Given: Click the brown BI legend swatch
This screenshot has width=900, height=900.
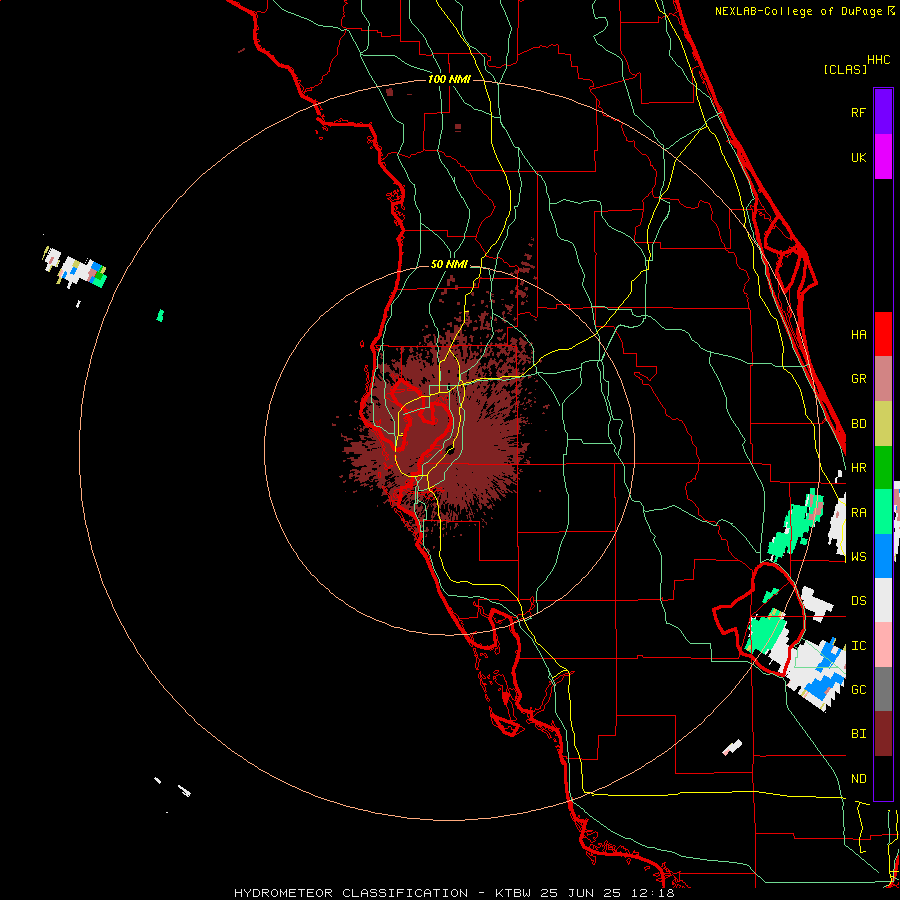Looking at the screenshot, I should [x=883, y=734].
